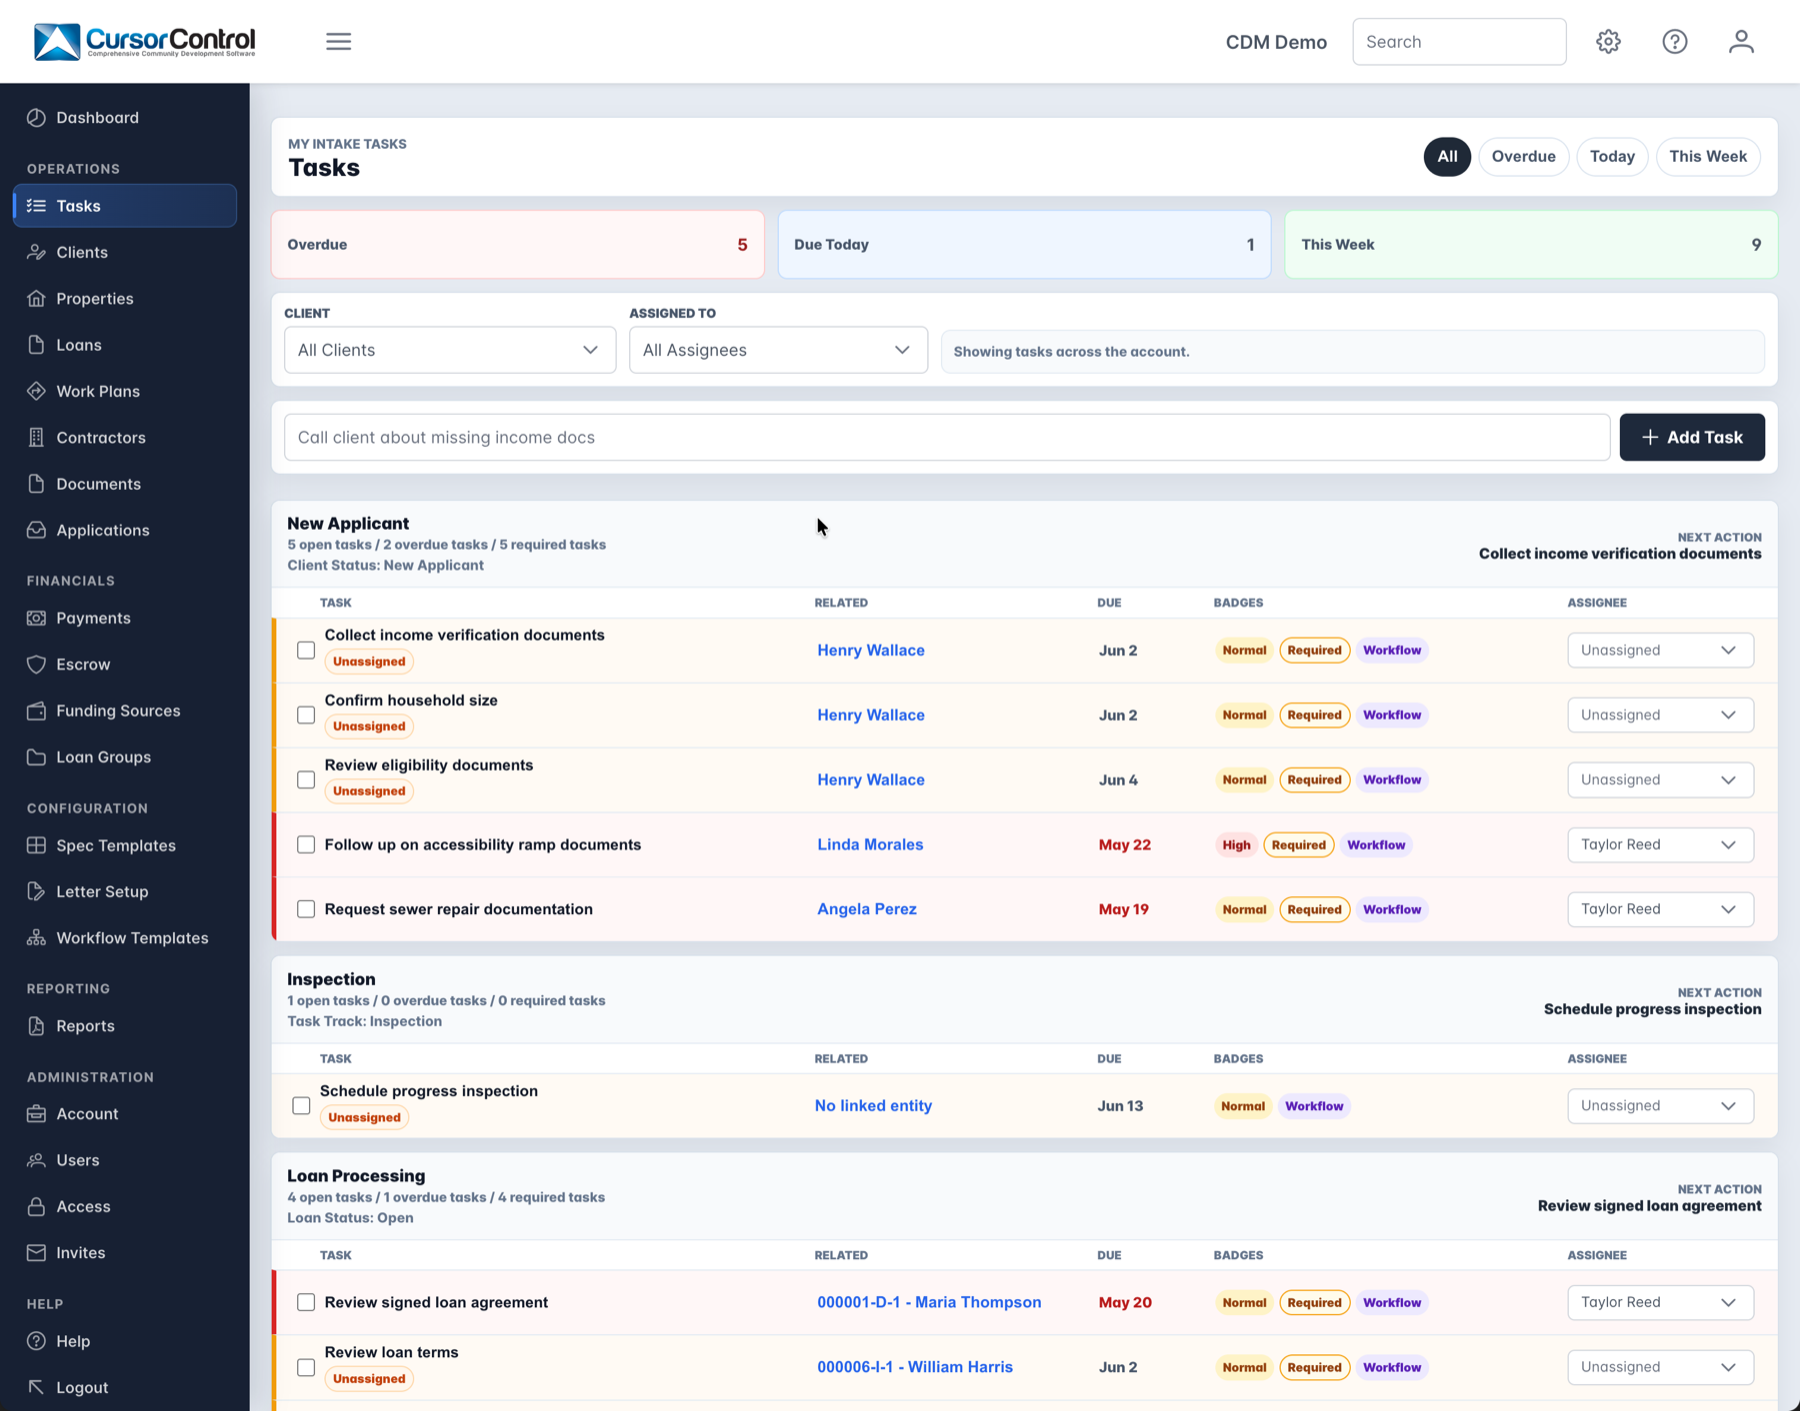Check Review signed loan agreement task
This screenshot has height=1411, width=1800.
(306, 1302)
